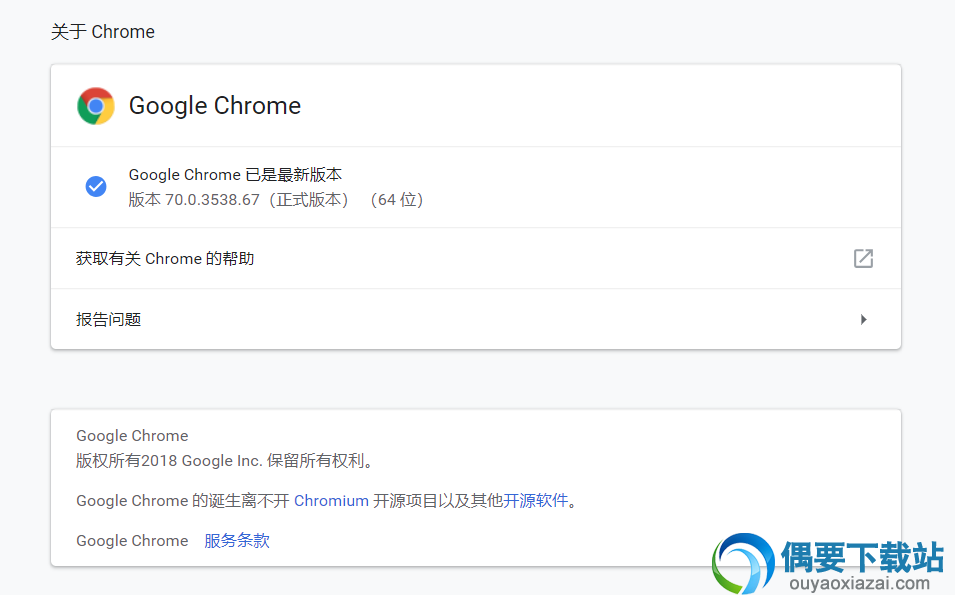Expand the 报告问题 arrow
The image size is (955, 595).
coord(864,319)
